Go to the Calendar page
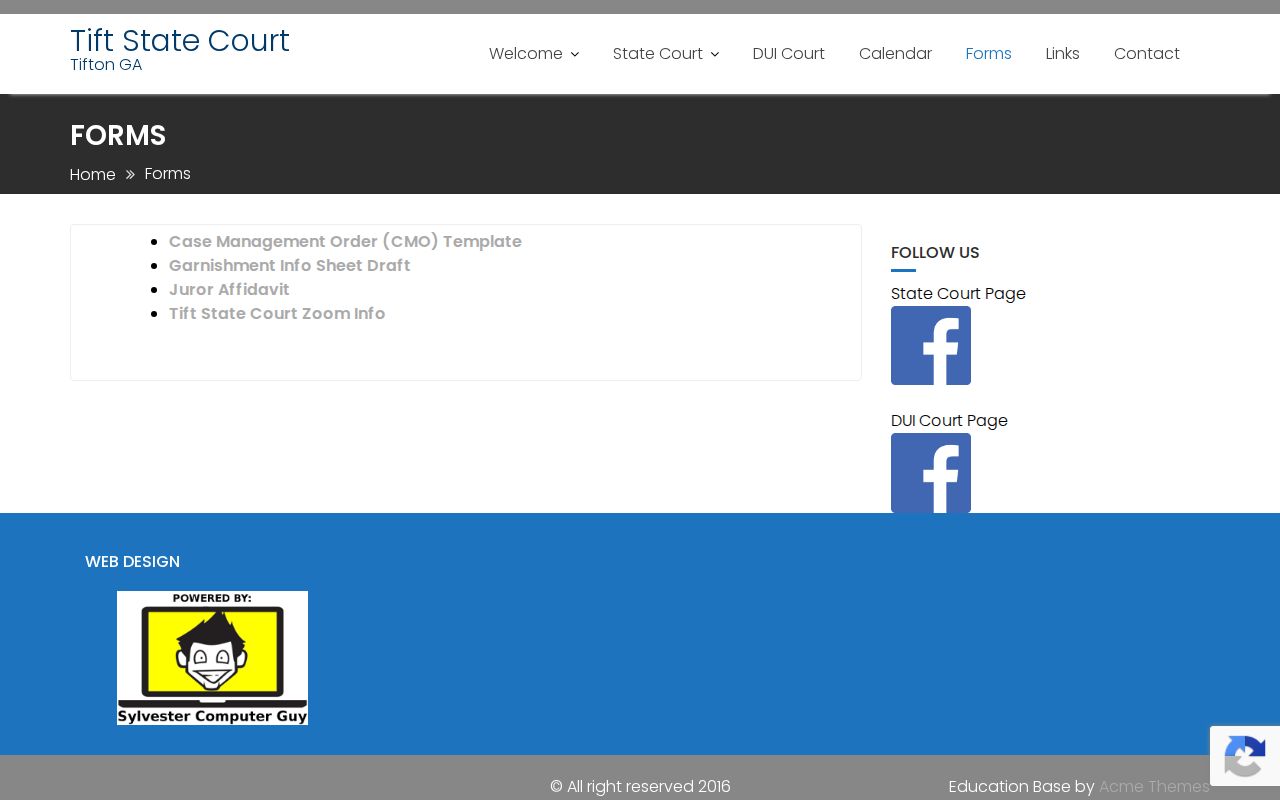The height and width of the screenshot is (800, 1280). pyautogui.click(x=895, y=54)
